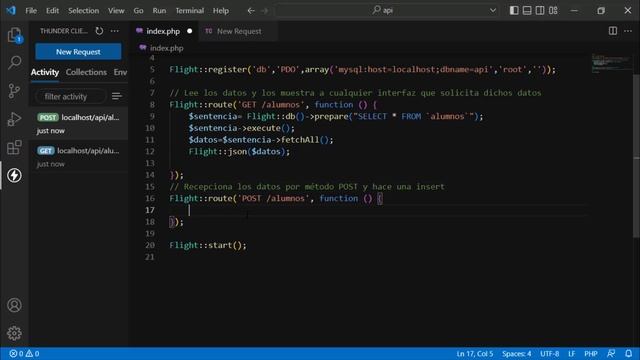The width and height of the screenshot is (640, 360).
Task: Click the Flight::start(); line of code
Action: click(208, 245)
